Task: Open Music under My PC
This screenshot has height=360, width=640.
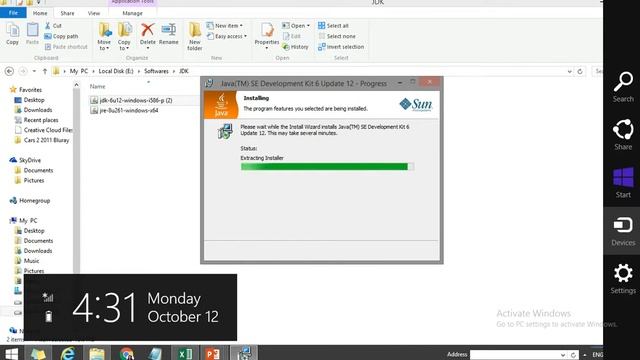Action: [27, 260]
